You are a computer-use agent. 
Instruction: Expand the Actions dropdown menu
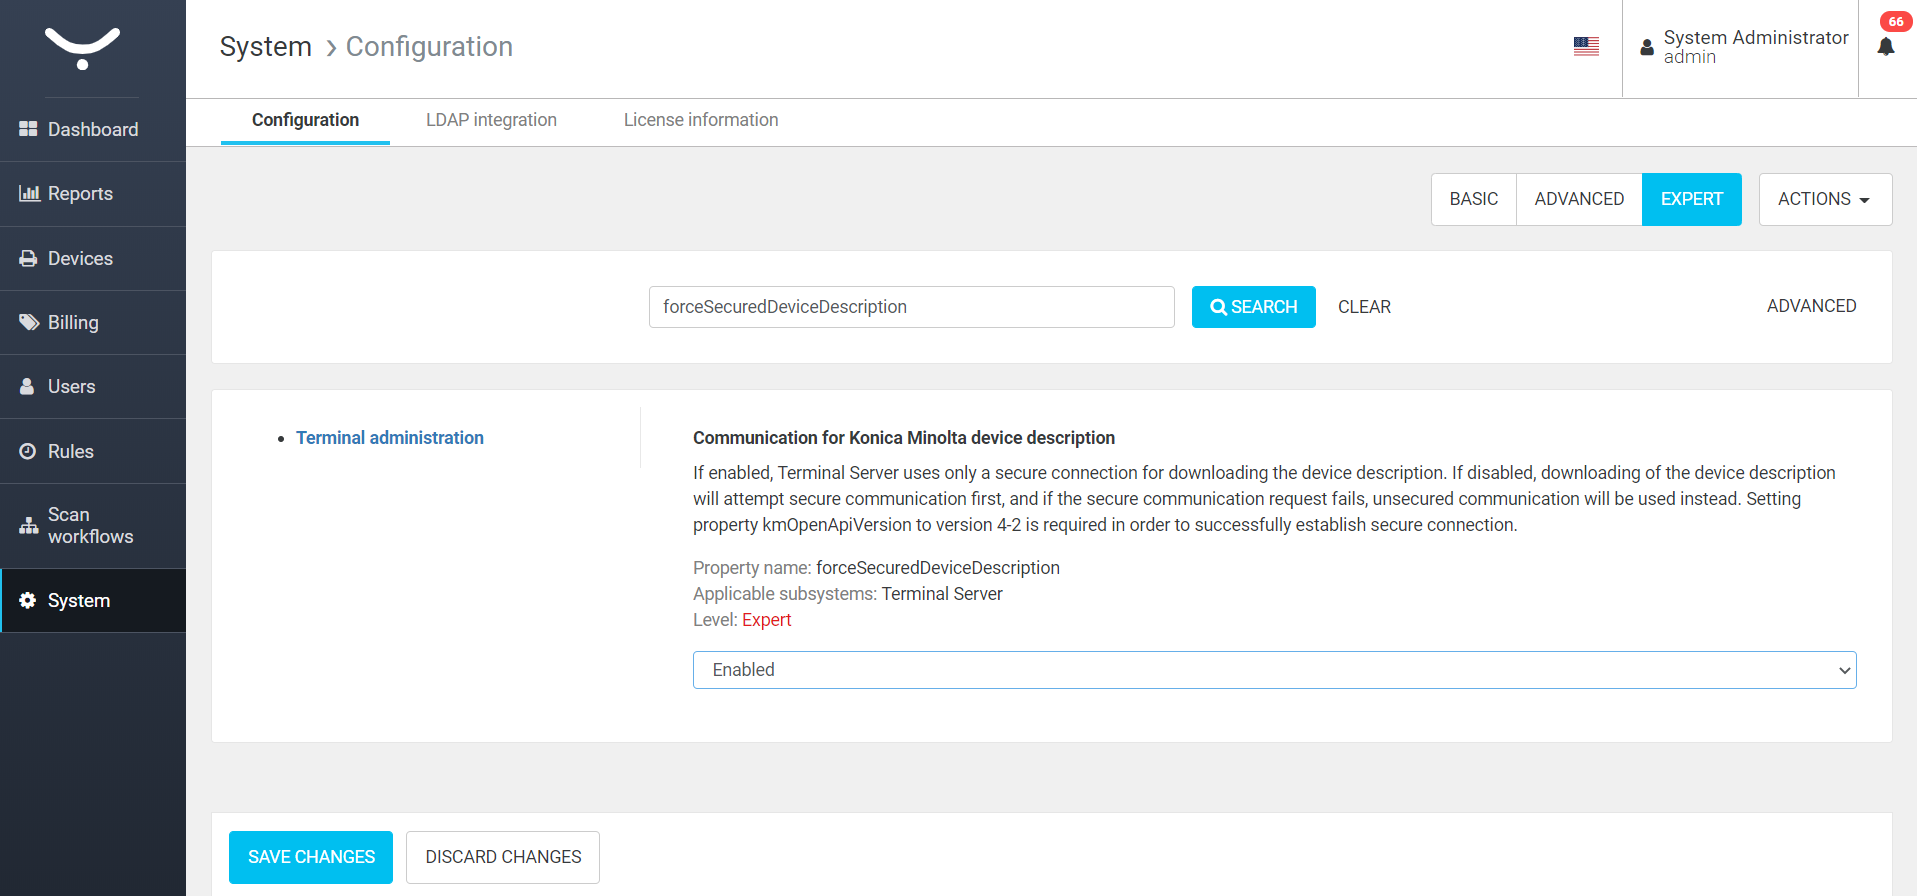coord(1824,199)
